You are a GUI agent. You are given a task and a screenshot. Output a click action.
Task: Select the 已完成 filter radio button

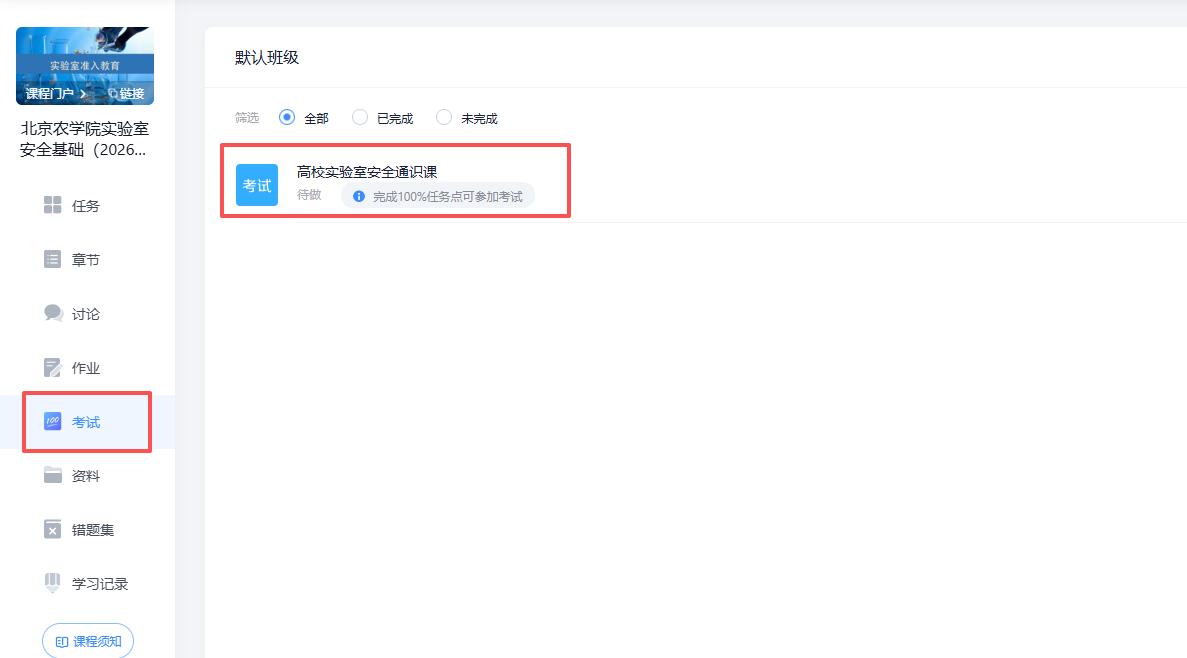(x=360, y=117)
